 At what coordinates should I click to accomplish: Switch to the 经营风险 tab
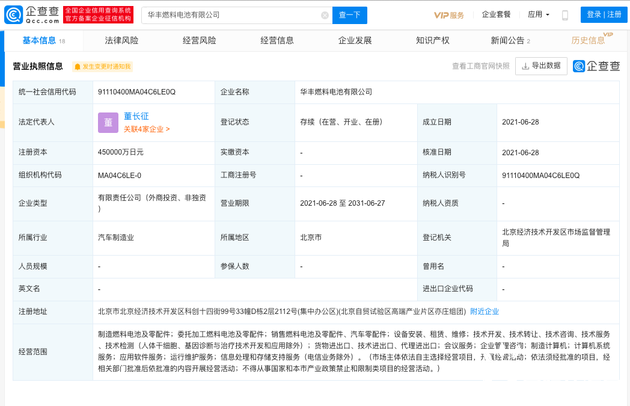click(199, 41)
